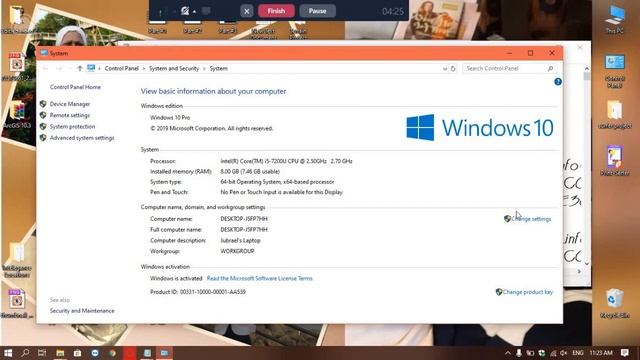Image resolution: width=640 pixels, height=360 pixels.
Task: Open Task View on the taskbar
Action: (42, 353)
